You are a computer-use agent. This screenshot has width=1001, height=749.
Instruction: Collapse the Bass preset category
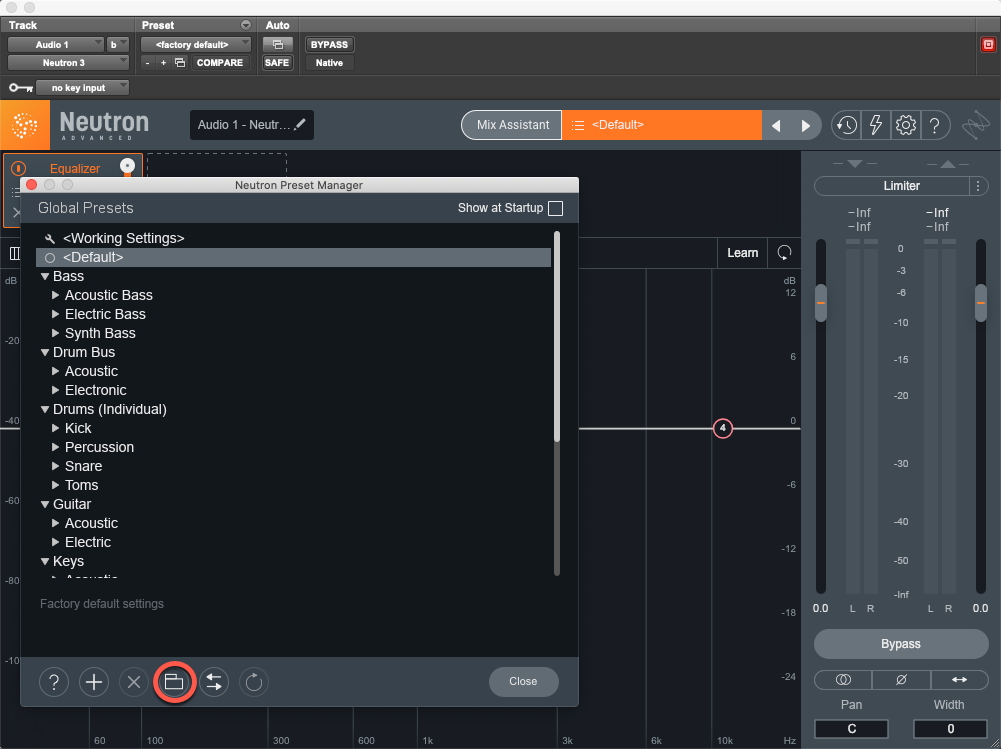click(x=45, y=276)
